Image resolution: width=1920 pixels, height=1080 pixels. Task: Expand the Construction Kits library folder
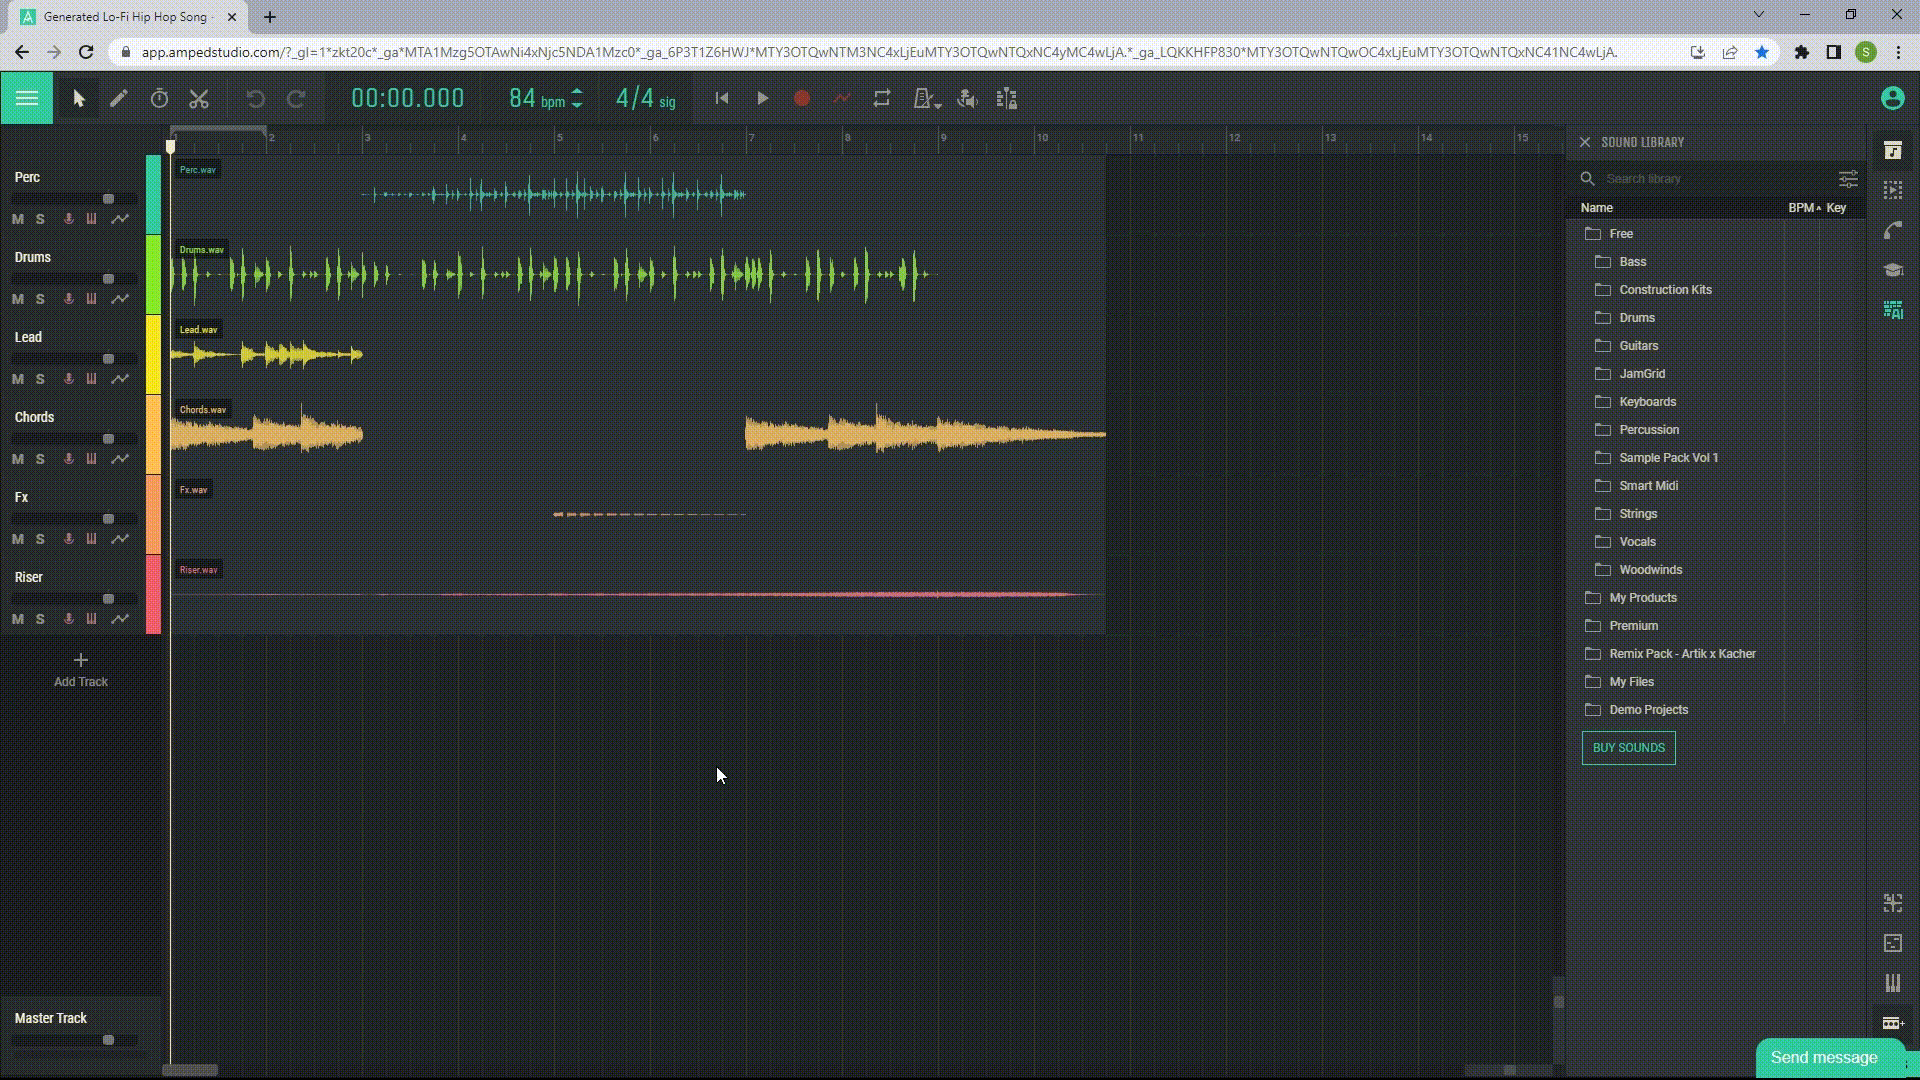(1665, 289)
